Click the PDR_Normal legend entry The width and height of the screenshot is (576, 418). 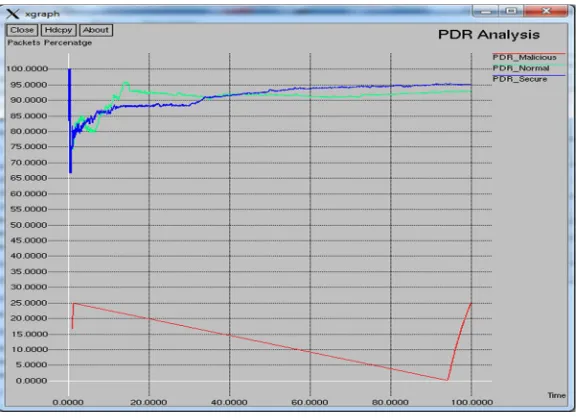point(521,68)
